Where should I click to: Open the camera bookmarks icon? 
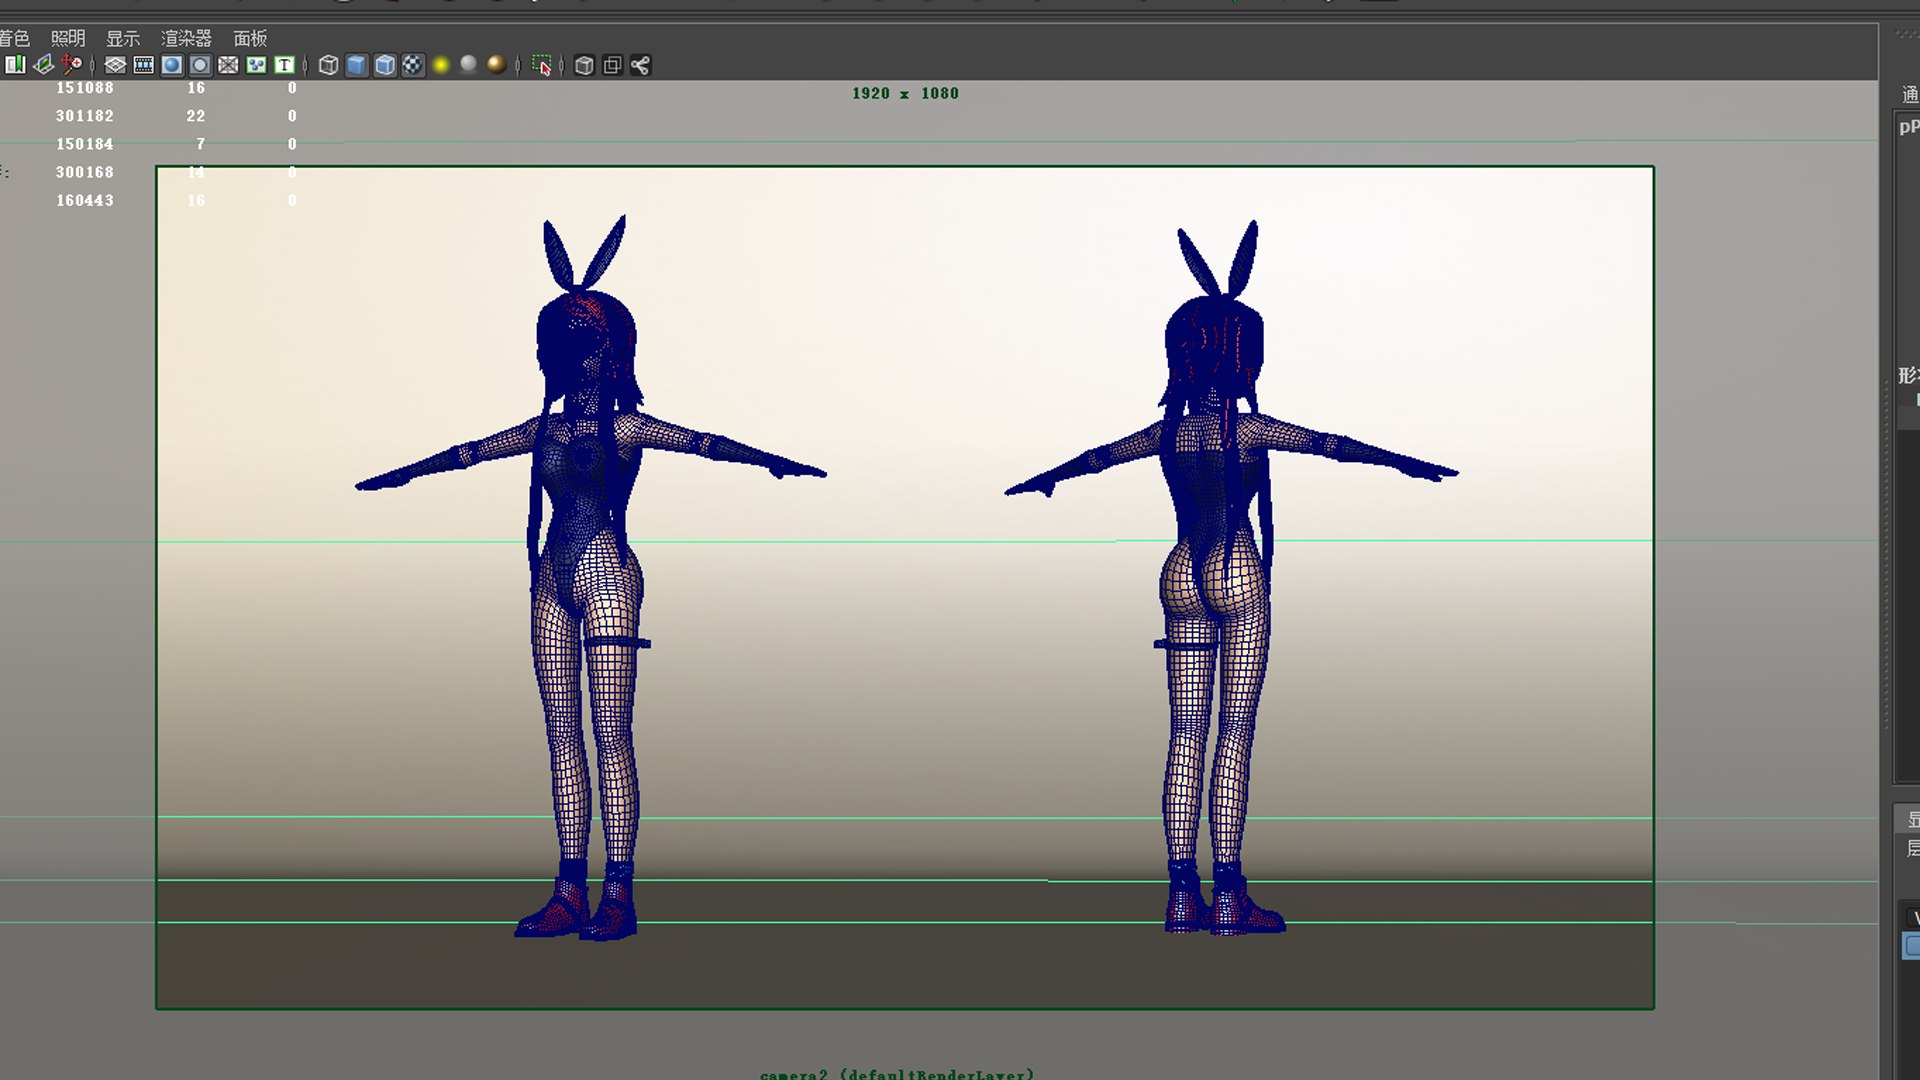[x=15, y=65]
